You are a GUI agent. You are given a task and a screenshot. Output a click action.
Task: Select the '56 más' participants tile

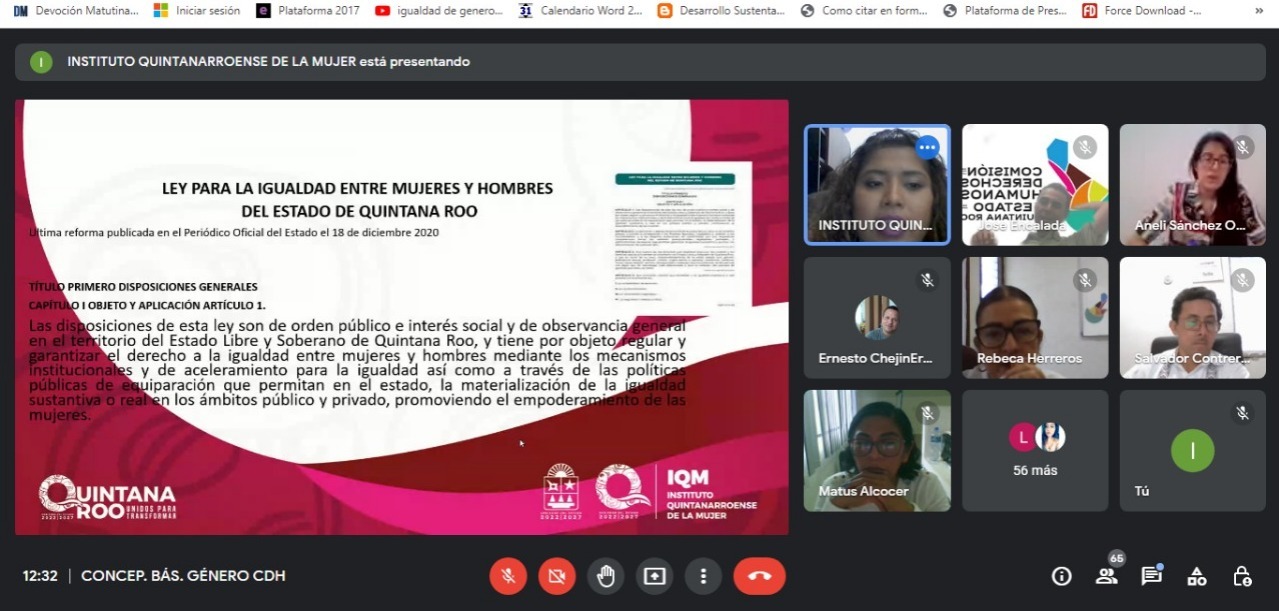[x=1035, y=450]
